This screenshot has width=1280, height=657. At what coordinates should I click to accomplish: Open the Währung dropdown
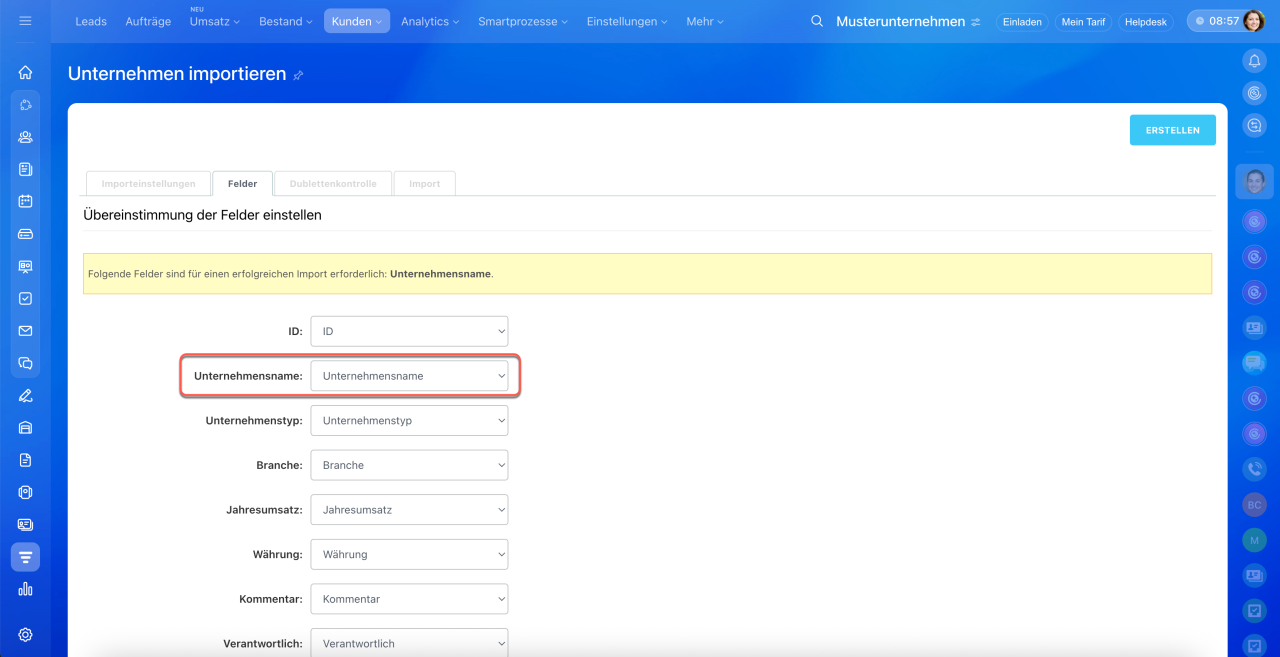pos(409,554)
